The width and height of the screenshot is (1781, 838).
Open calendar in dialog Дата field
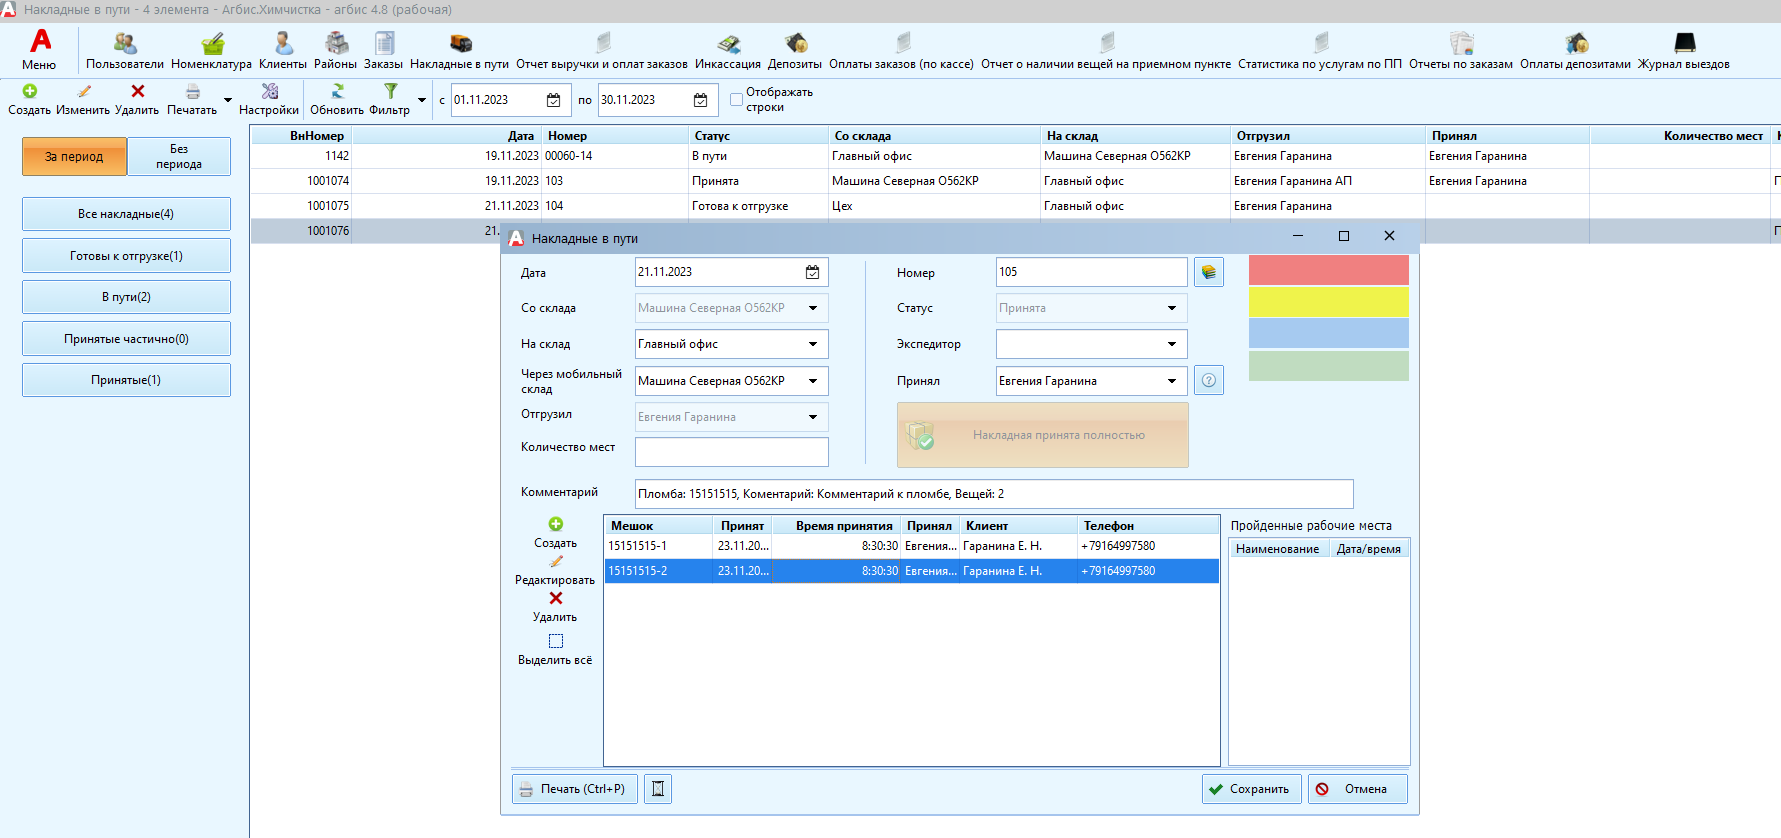(x=813, y=272)
